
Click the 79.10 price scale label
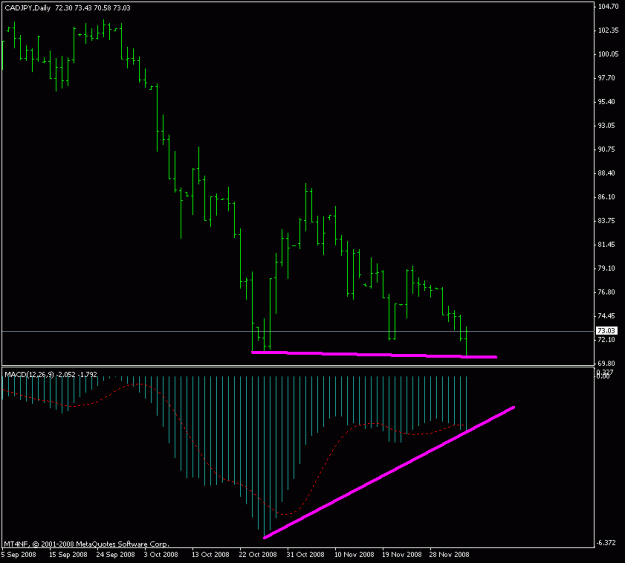click(606, 268)
